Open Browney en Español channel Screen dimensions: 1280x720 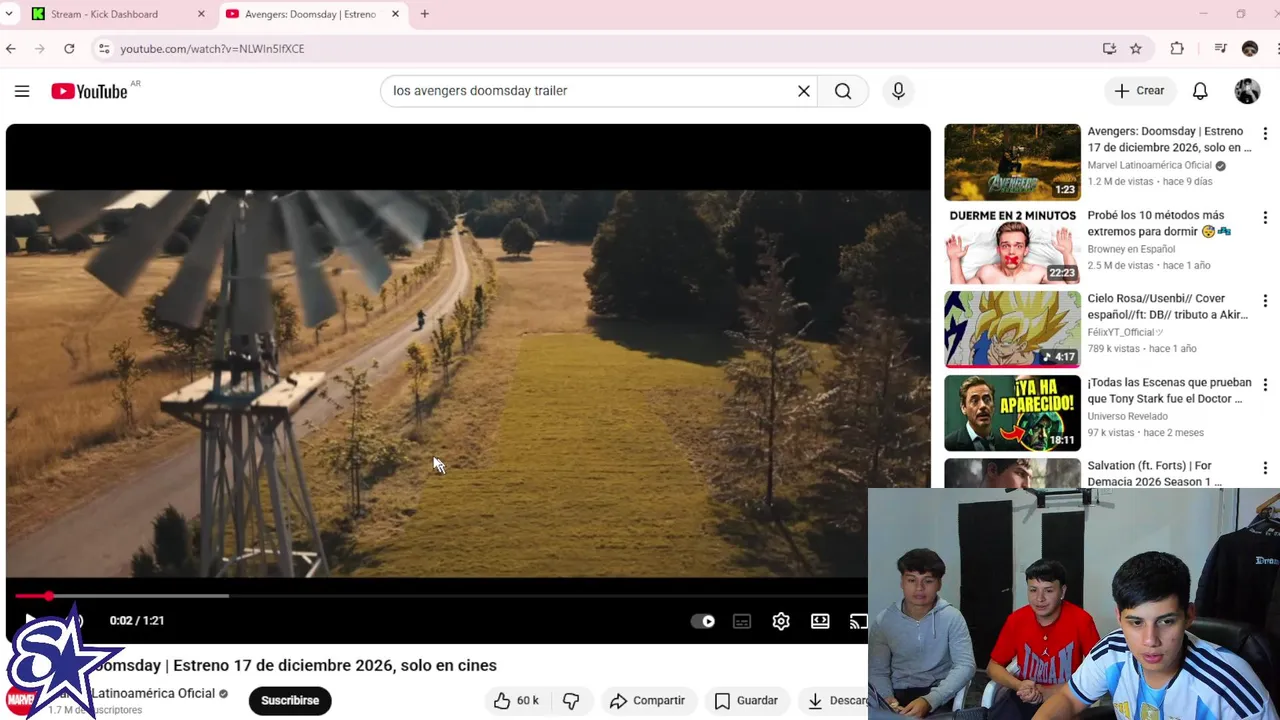coord(1131,249)
